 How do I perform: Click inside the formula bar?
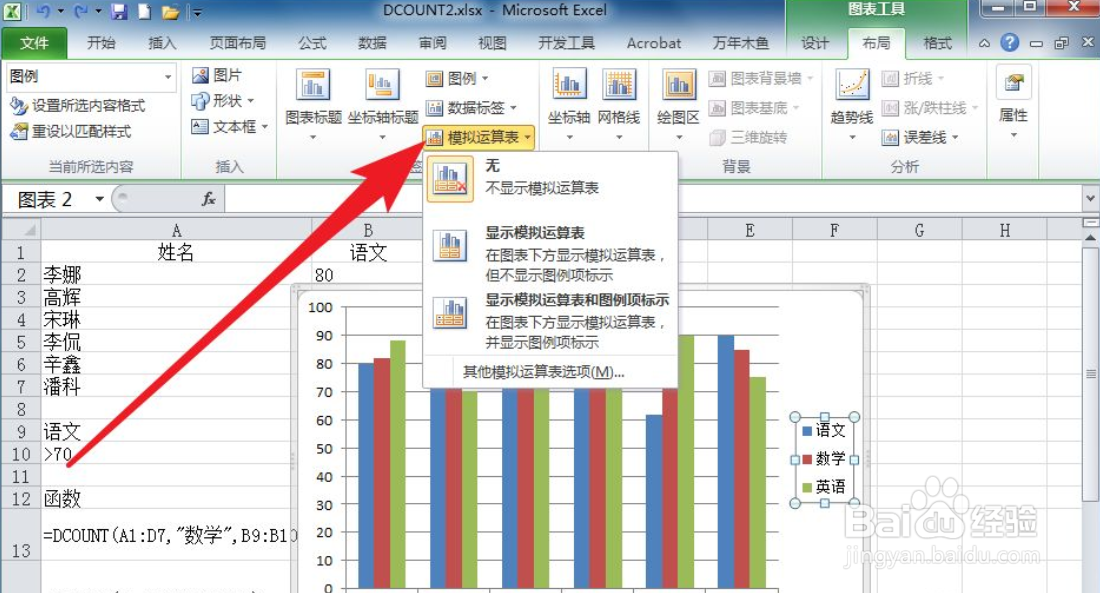tap(652, 199)
